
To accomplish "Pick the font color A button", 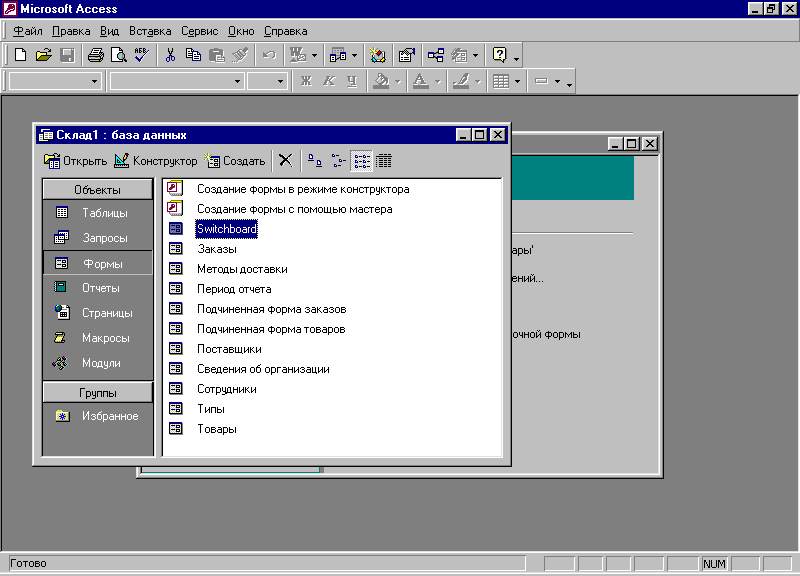I will click(x=420, y=81).
